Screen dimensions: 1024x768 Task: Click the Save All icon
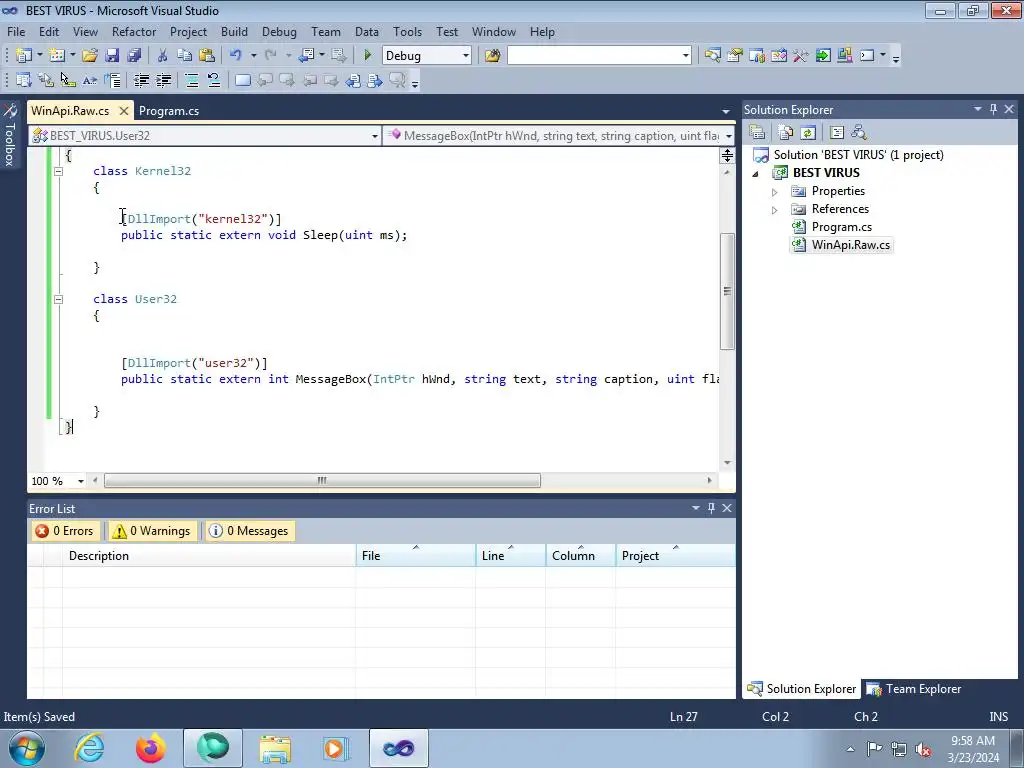pyautogui.click(x=134, y=56)
